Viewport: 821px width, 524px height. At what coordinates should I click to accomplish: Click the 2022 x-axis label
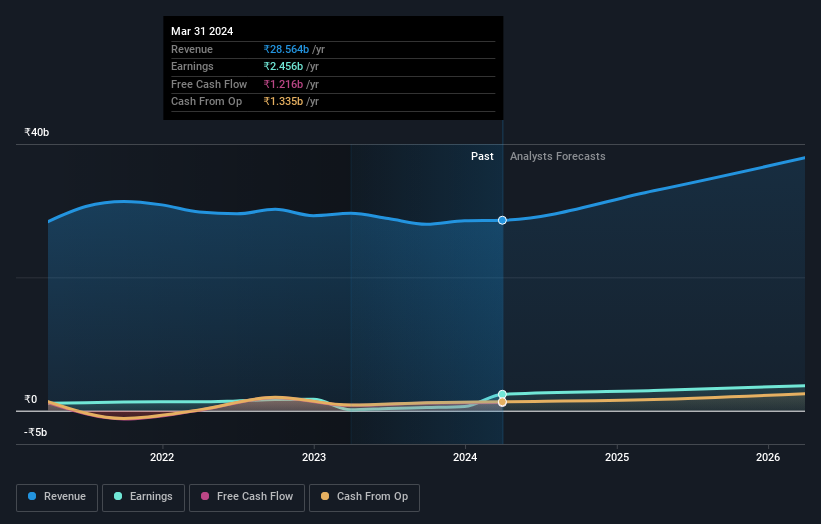[162, 457]
